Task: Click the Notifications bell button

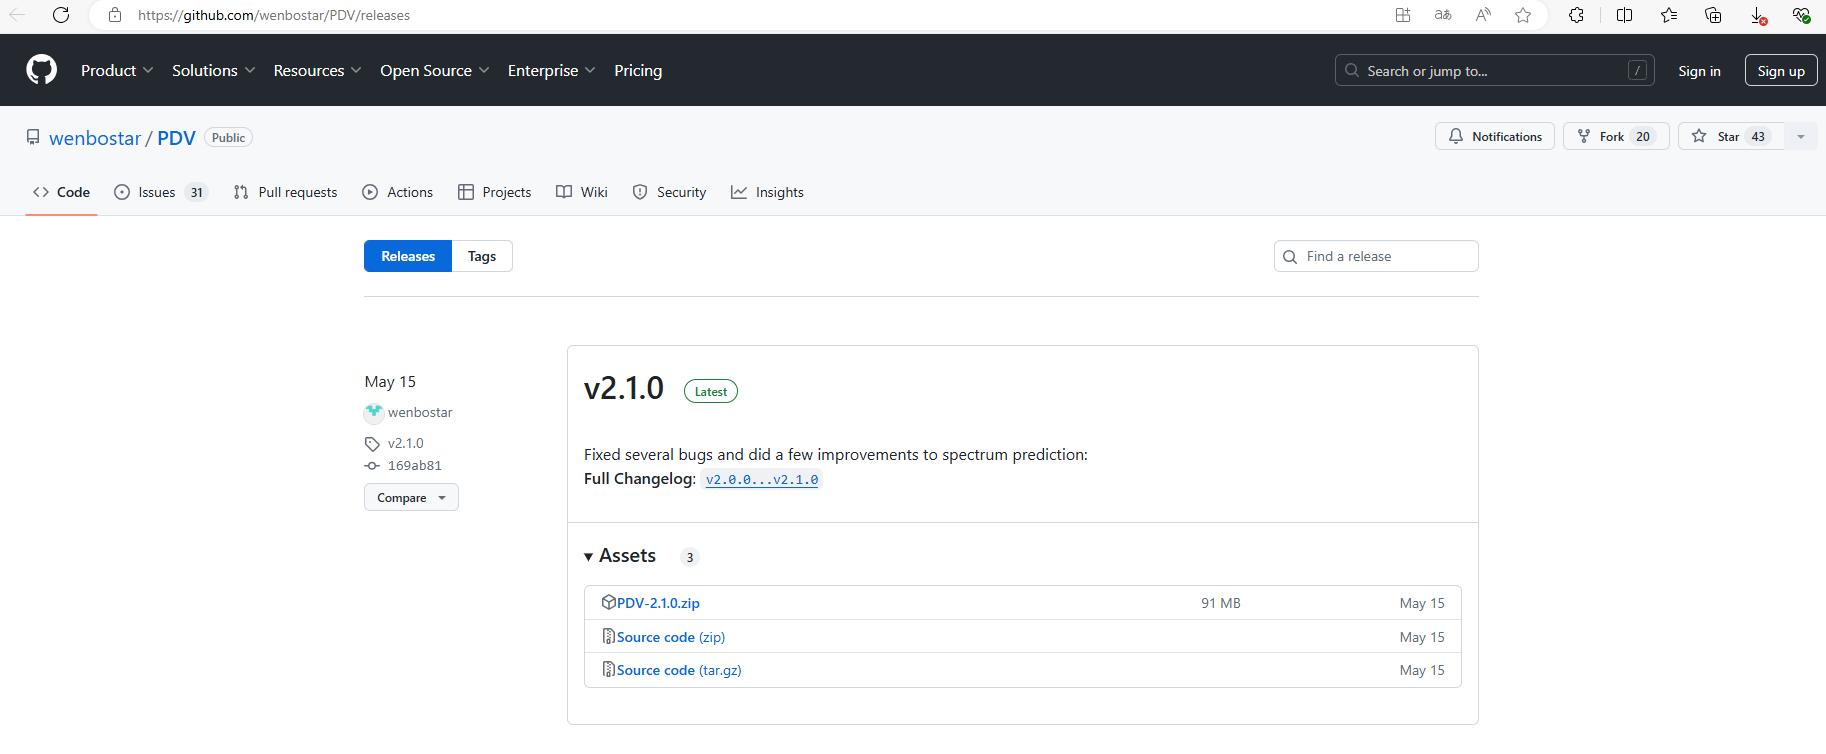Action: (x=1495, y=137)
